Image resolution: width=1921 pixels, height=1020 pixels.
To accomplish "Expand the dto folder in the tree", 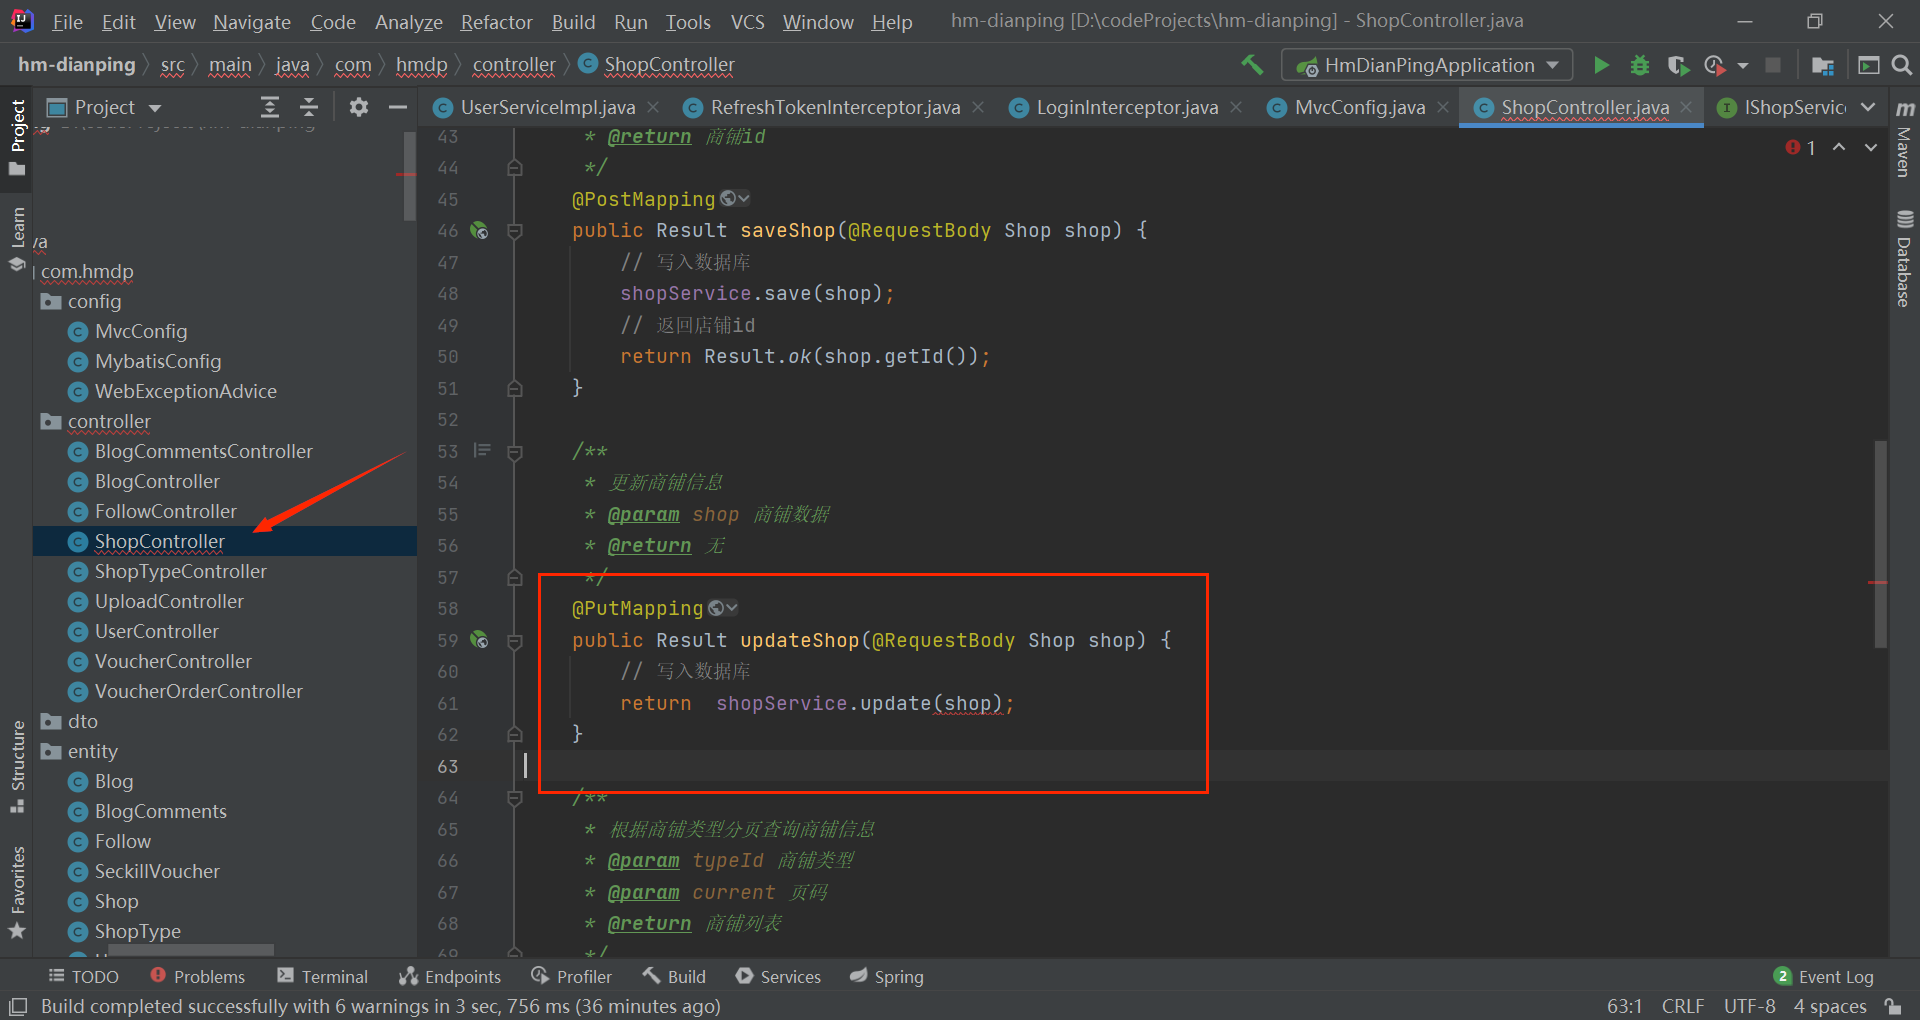I will pyautogui.click(x=51, y=721).
